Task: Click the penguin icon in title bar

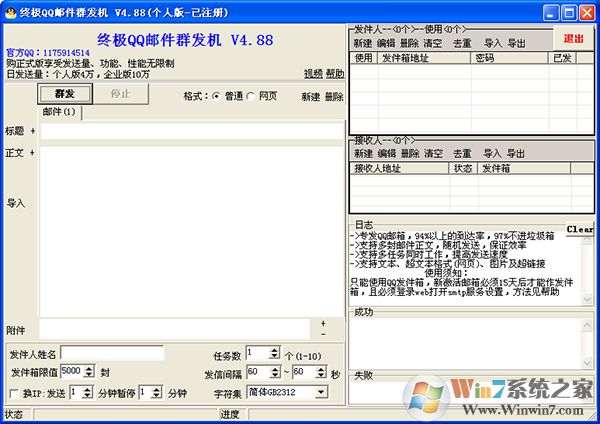Action: [10, 13]
